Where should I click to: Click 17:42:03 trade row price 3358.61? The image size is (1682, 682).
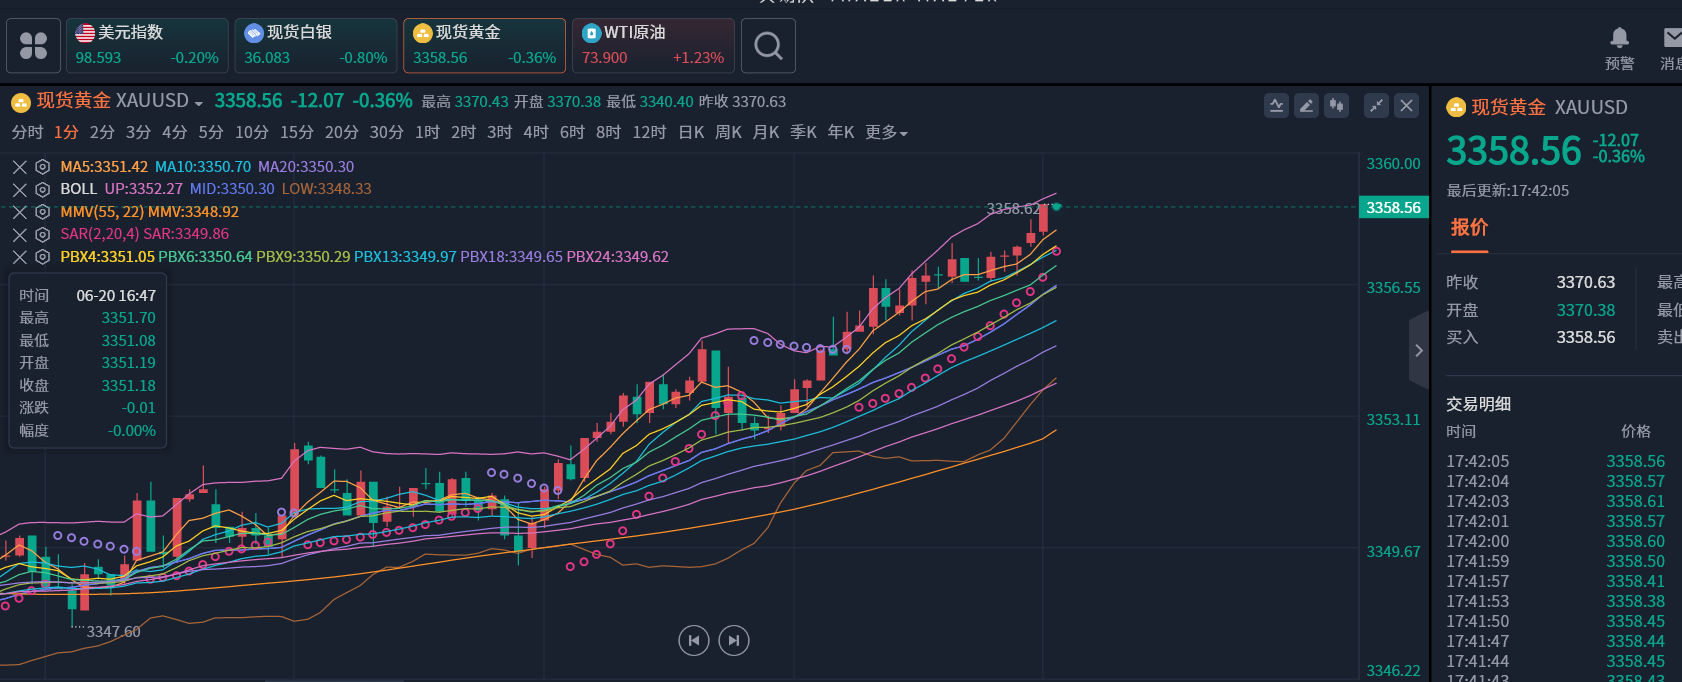coord(1635,501)
